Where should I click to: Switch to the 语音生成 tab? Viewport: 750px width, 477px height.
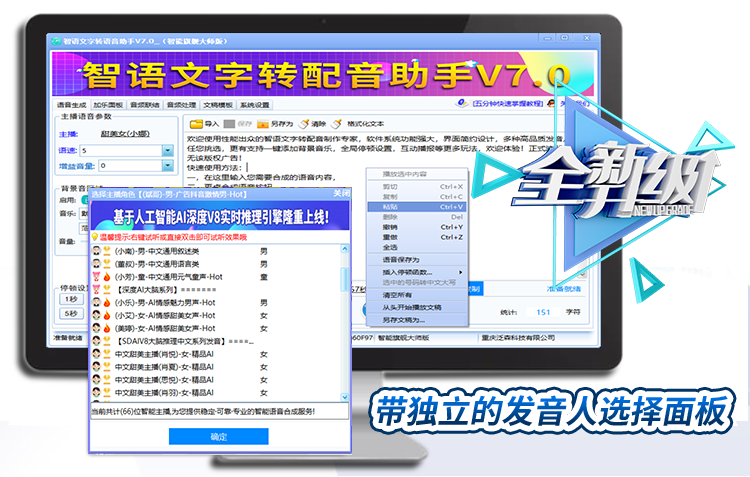71,105
